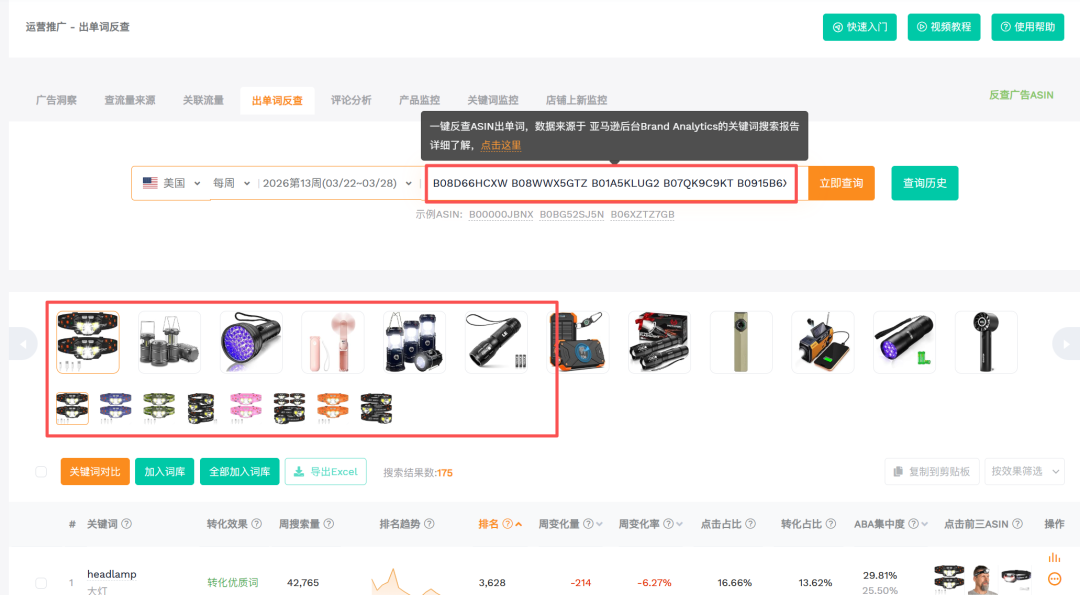Click the 反查广告ASIN link

pos(1021,95)
